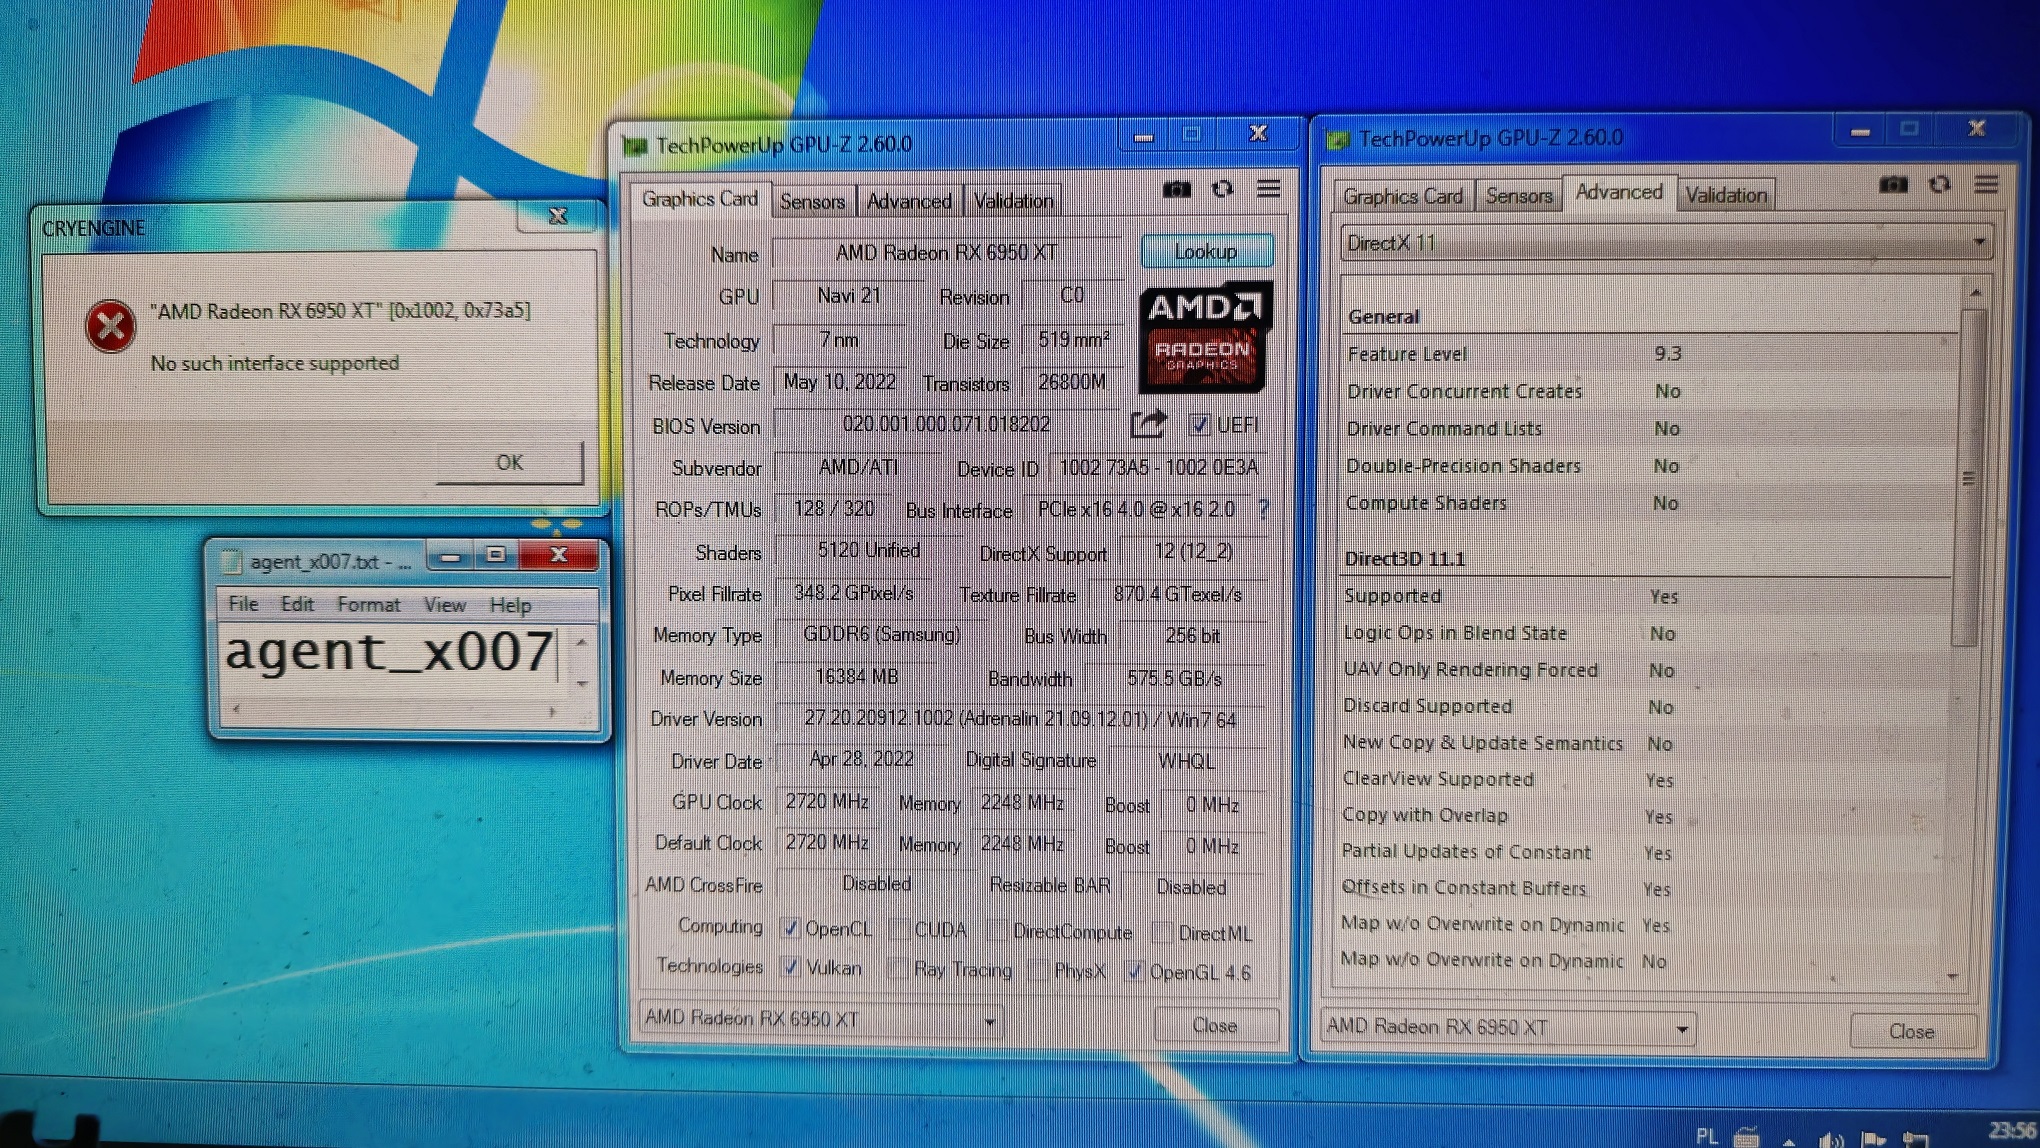Toggle the OpenCL checkbox

click(790, 928)
